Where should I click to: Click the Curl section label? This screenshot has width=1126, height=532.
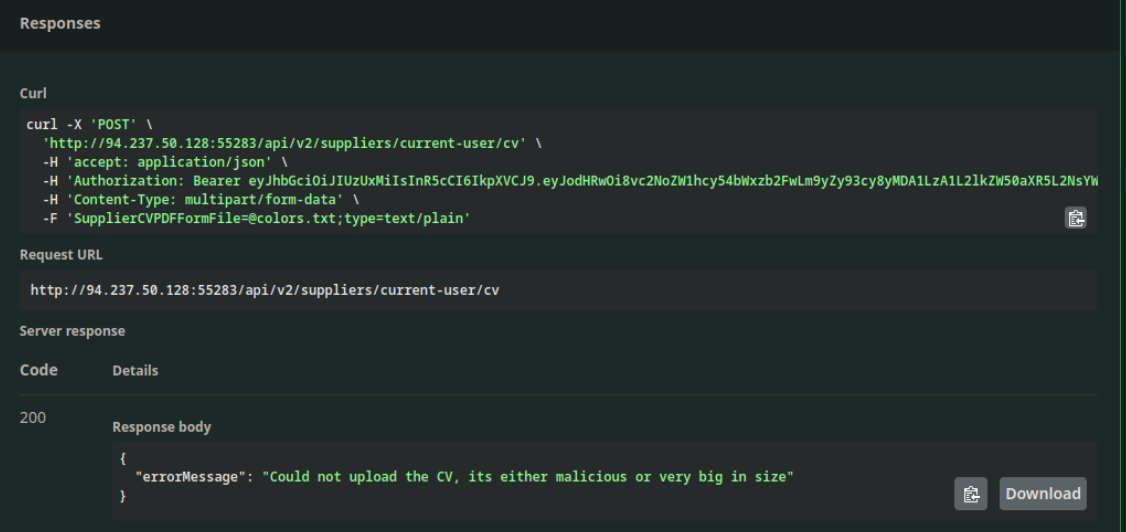[32, 94]
